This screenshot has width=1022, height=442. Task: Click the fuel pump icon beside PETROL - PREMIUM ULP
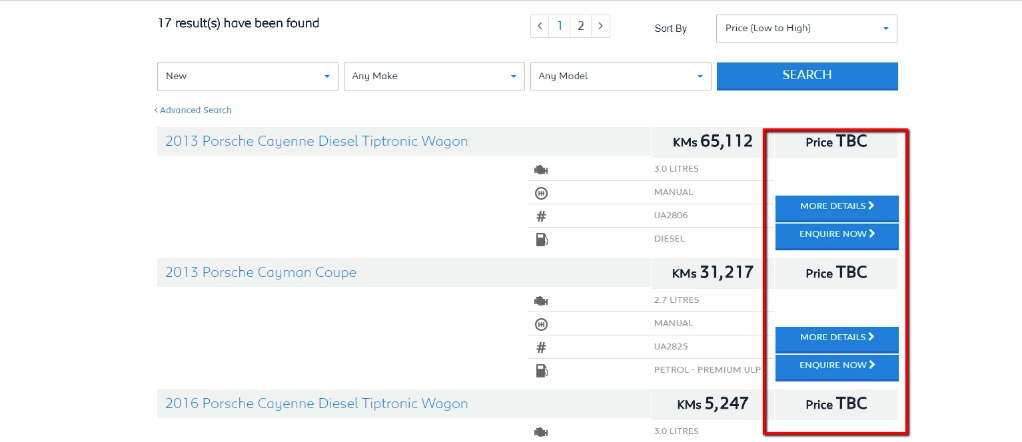[x=541, y=371]
